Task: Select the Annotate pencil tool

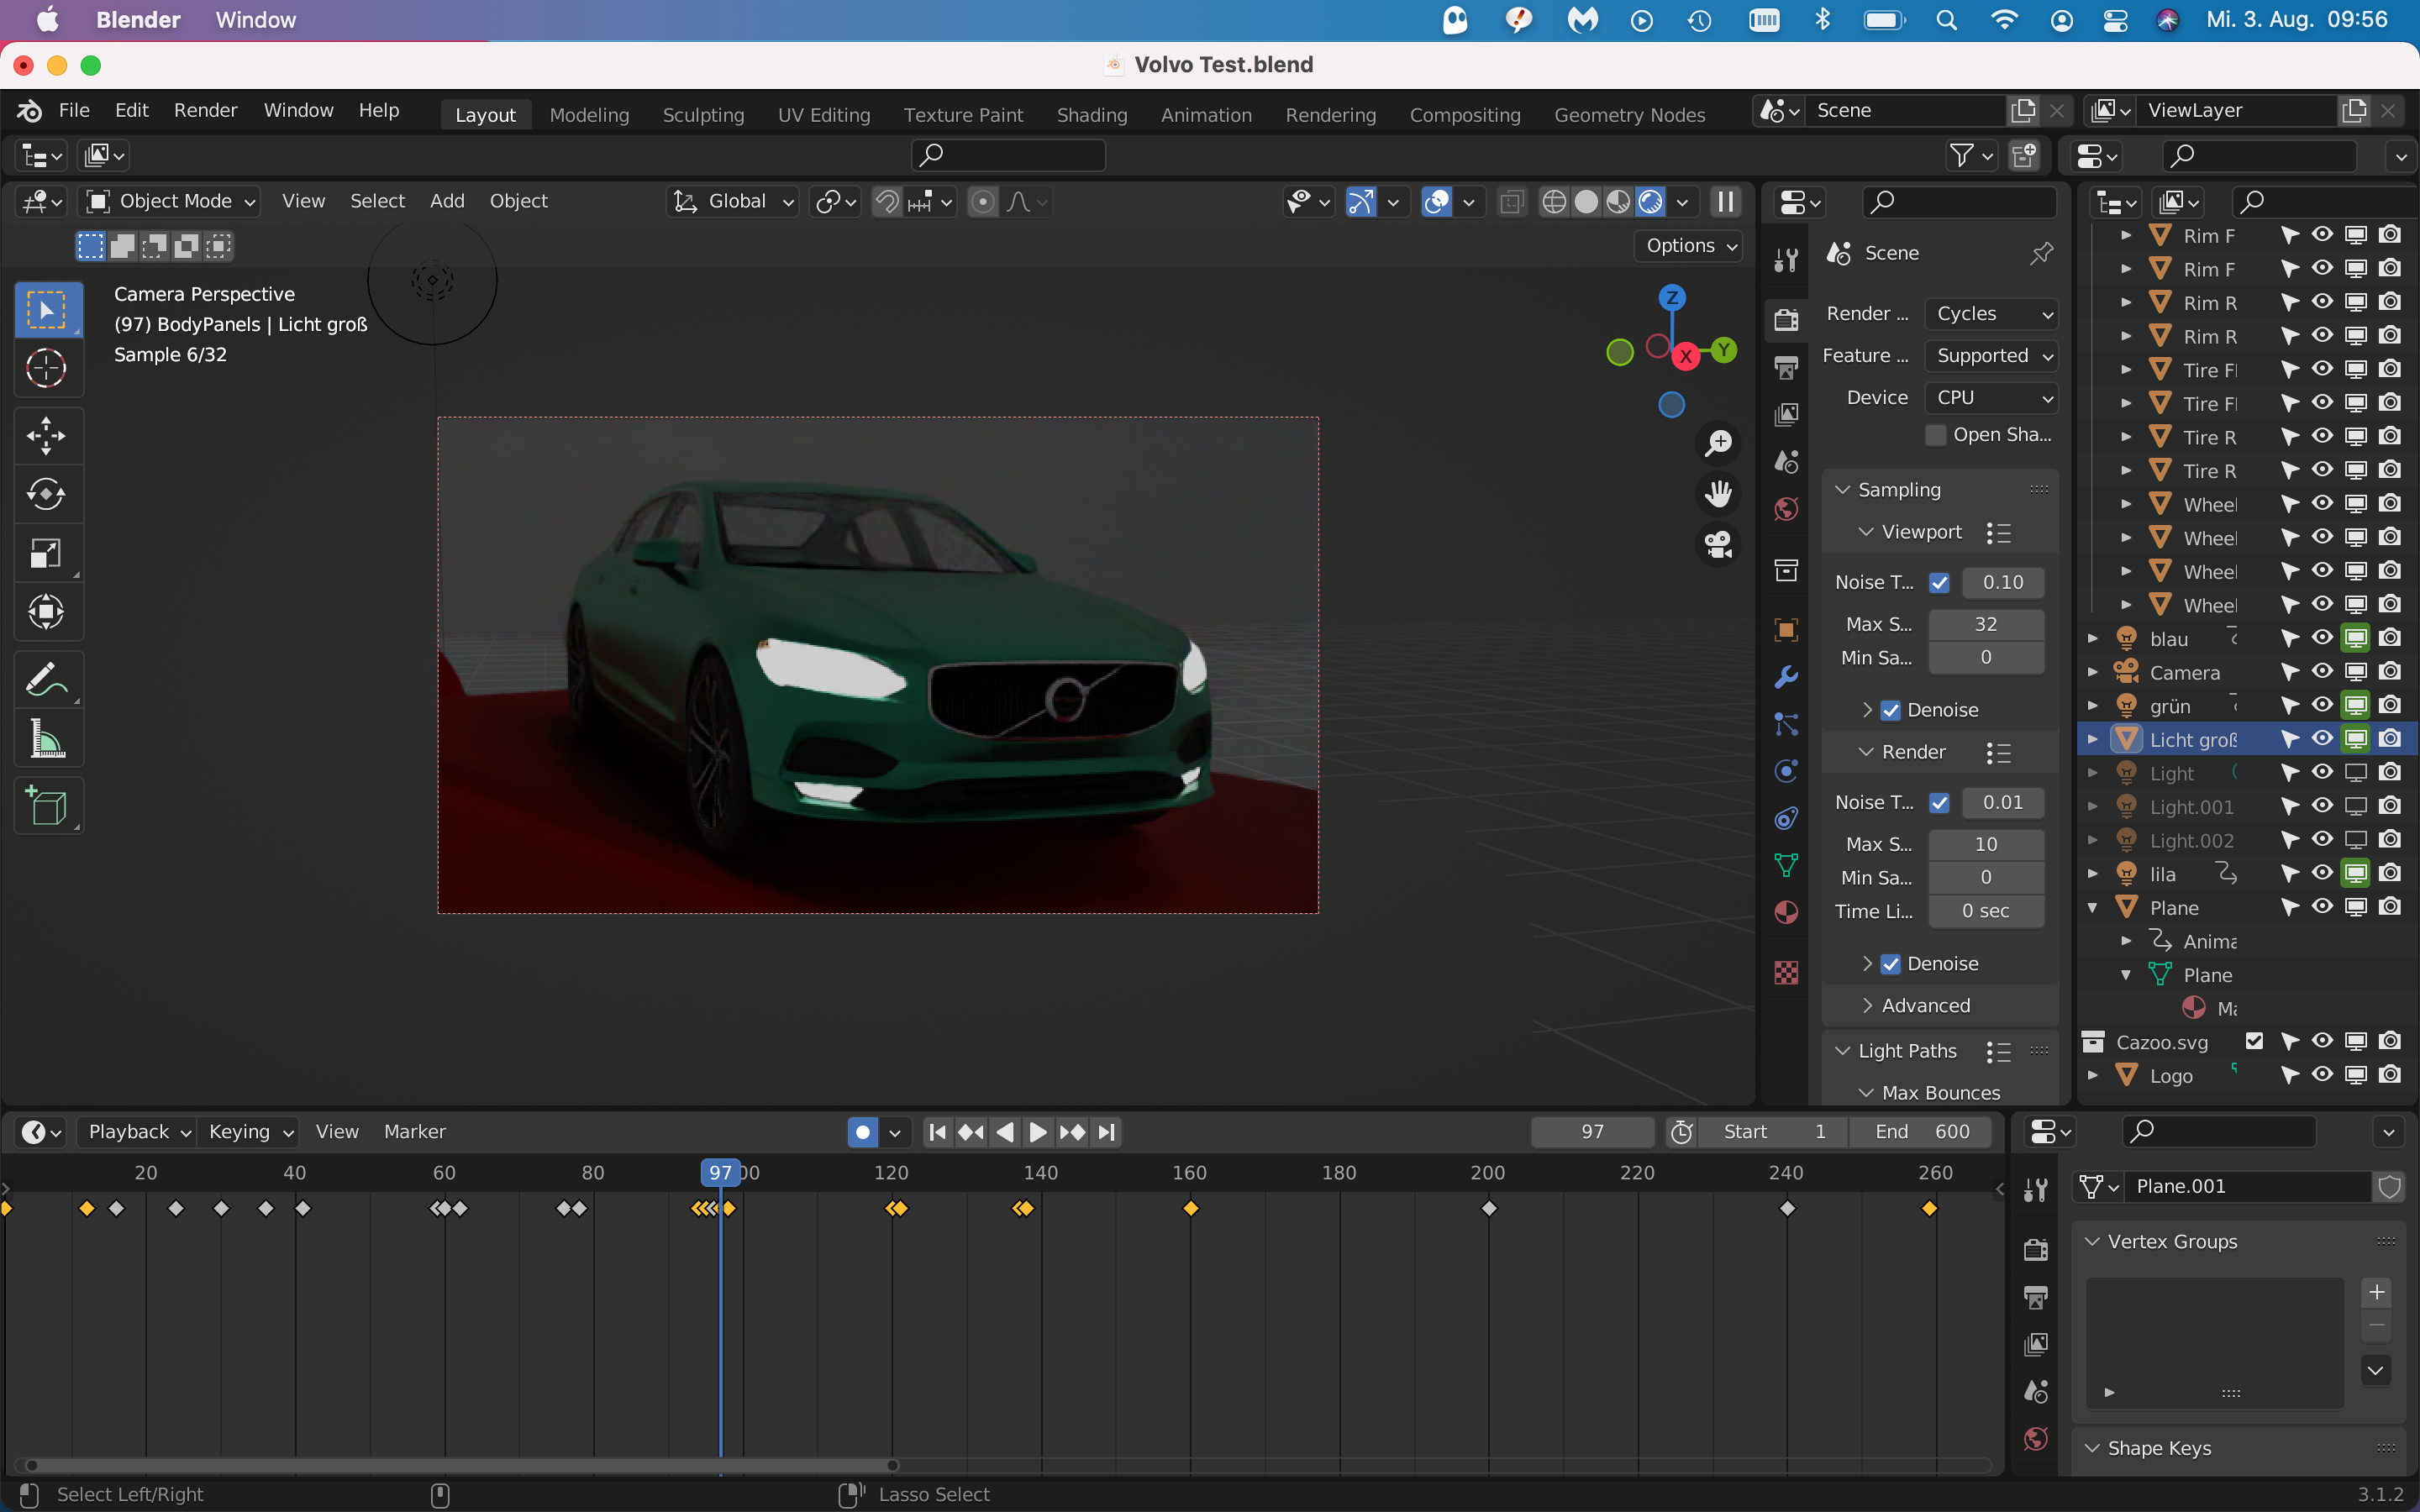Action: 46,680
